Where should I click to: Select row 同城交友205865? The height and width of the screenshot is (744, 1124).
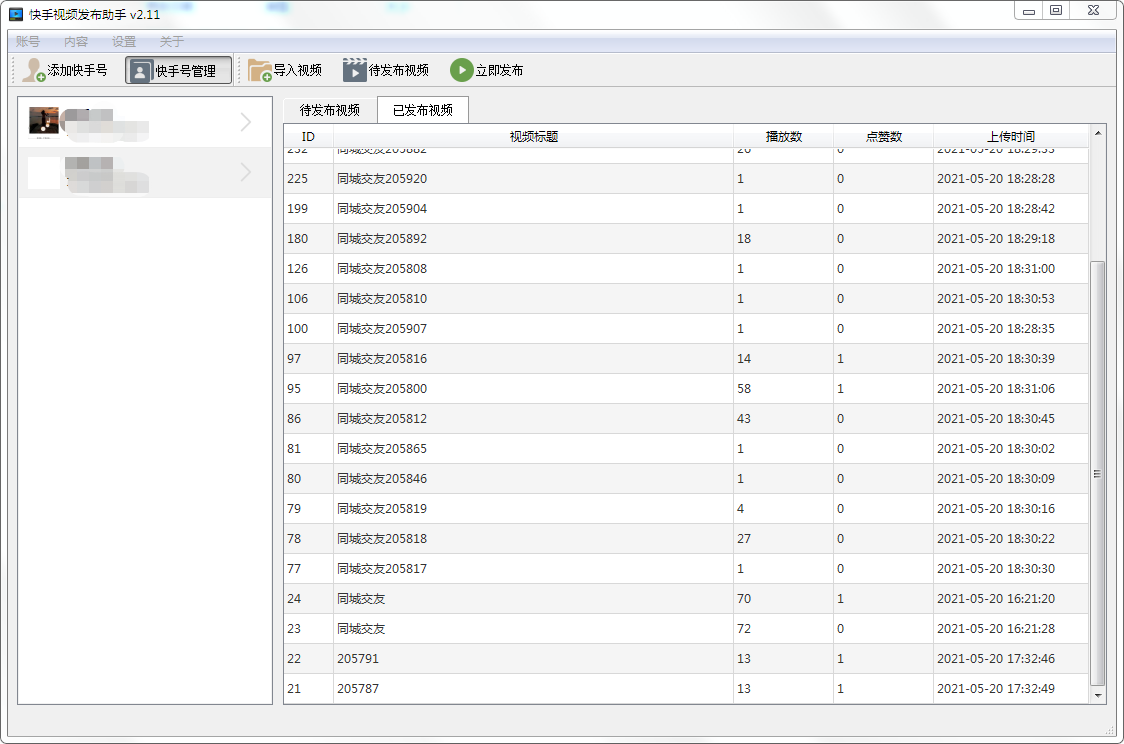(686, 449)
